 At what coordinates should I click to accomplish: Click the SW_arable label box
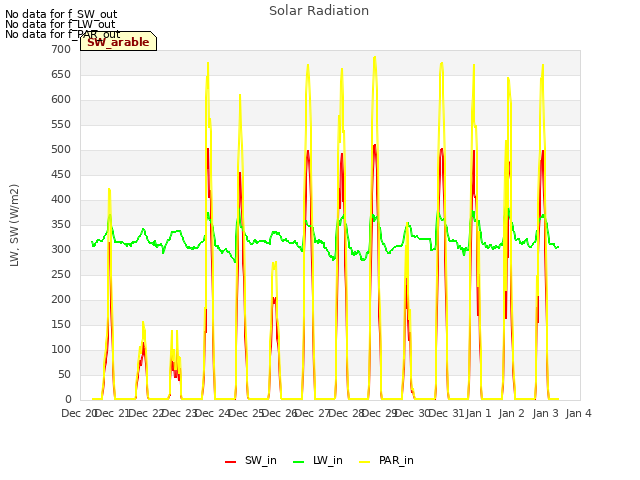click(118, 41)
